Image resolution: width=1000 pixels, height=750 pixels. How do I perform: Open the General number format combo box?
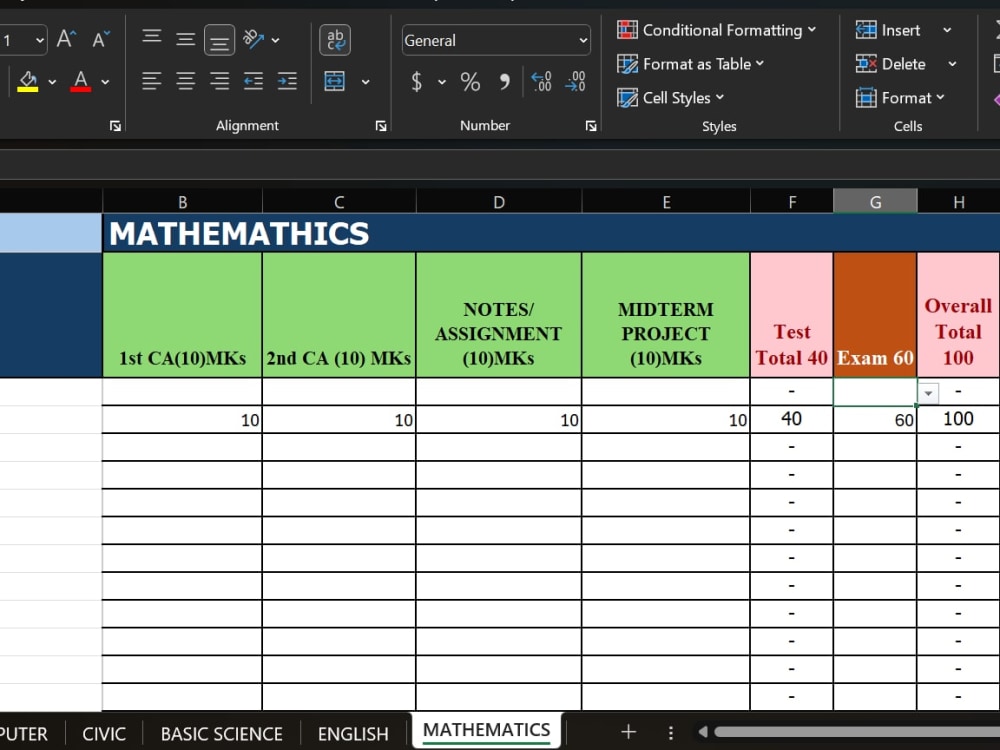[496, 40]
